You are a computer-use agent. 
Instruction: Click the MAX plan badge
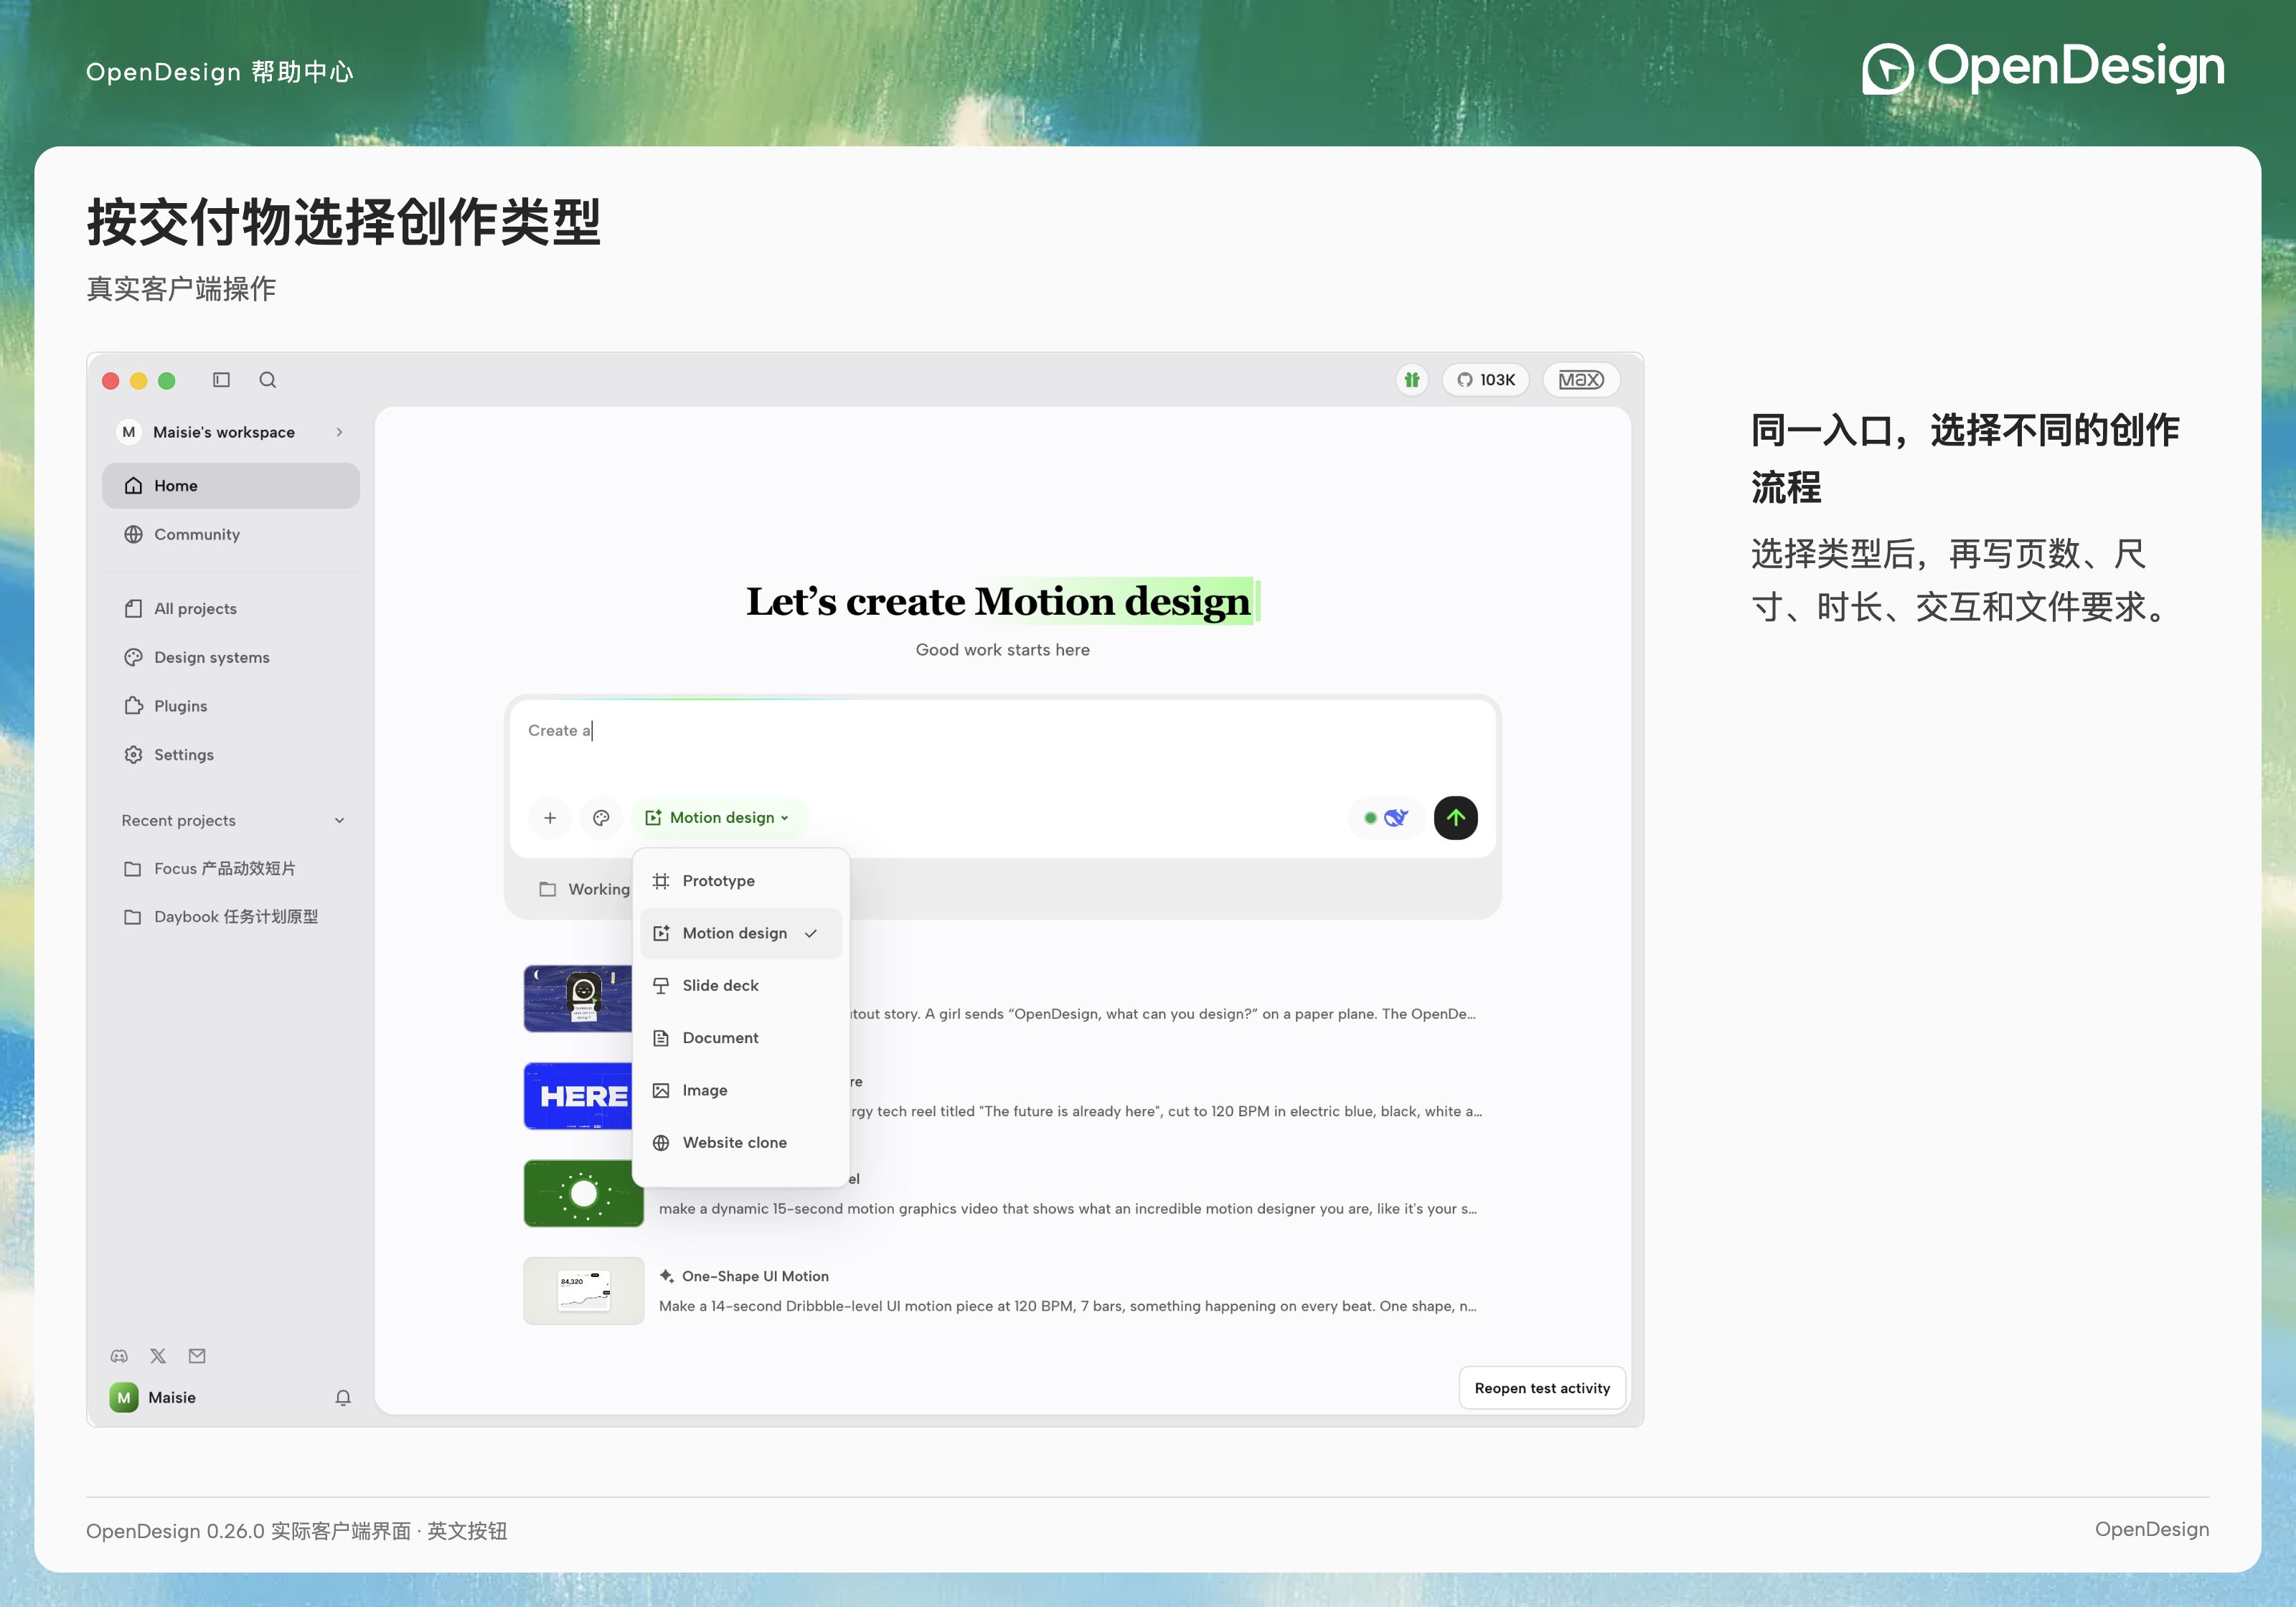click(1581, 380)
